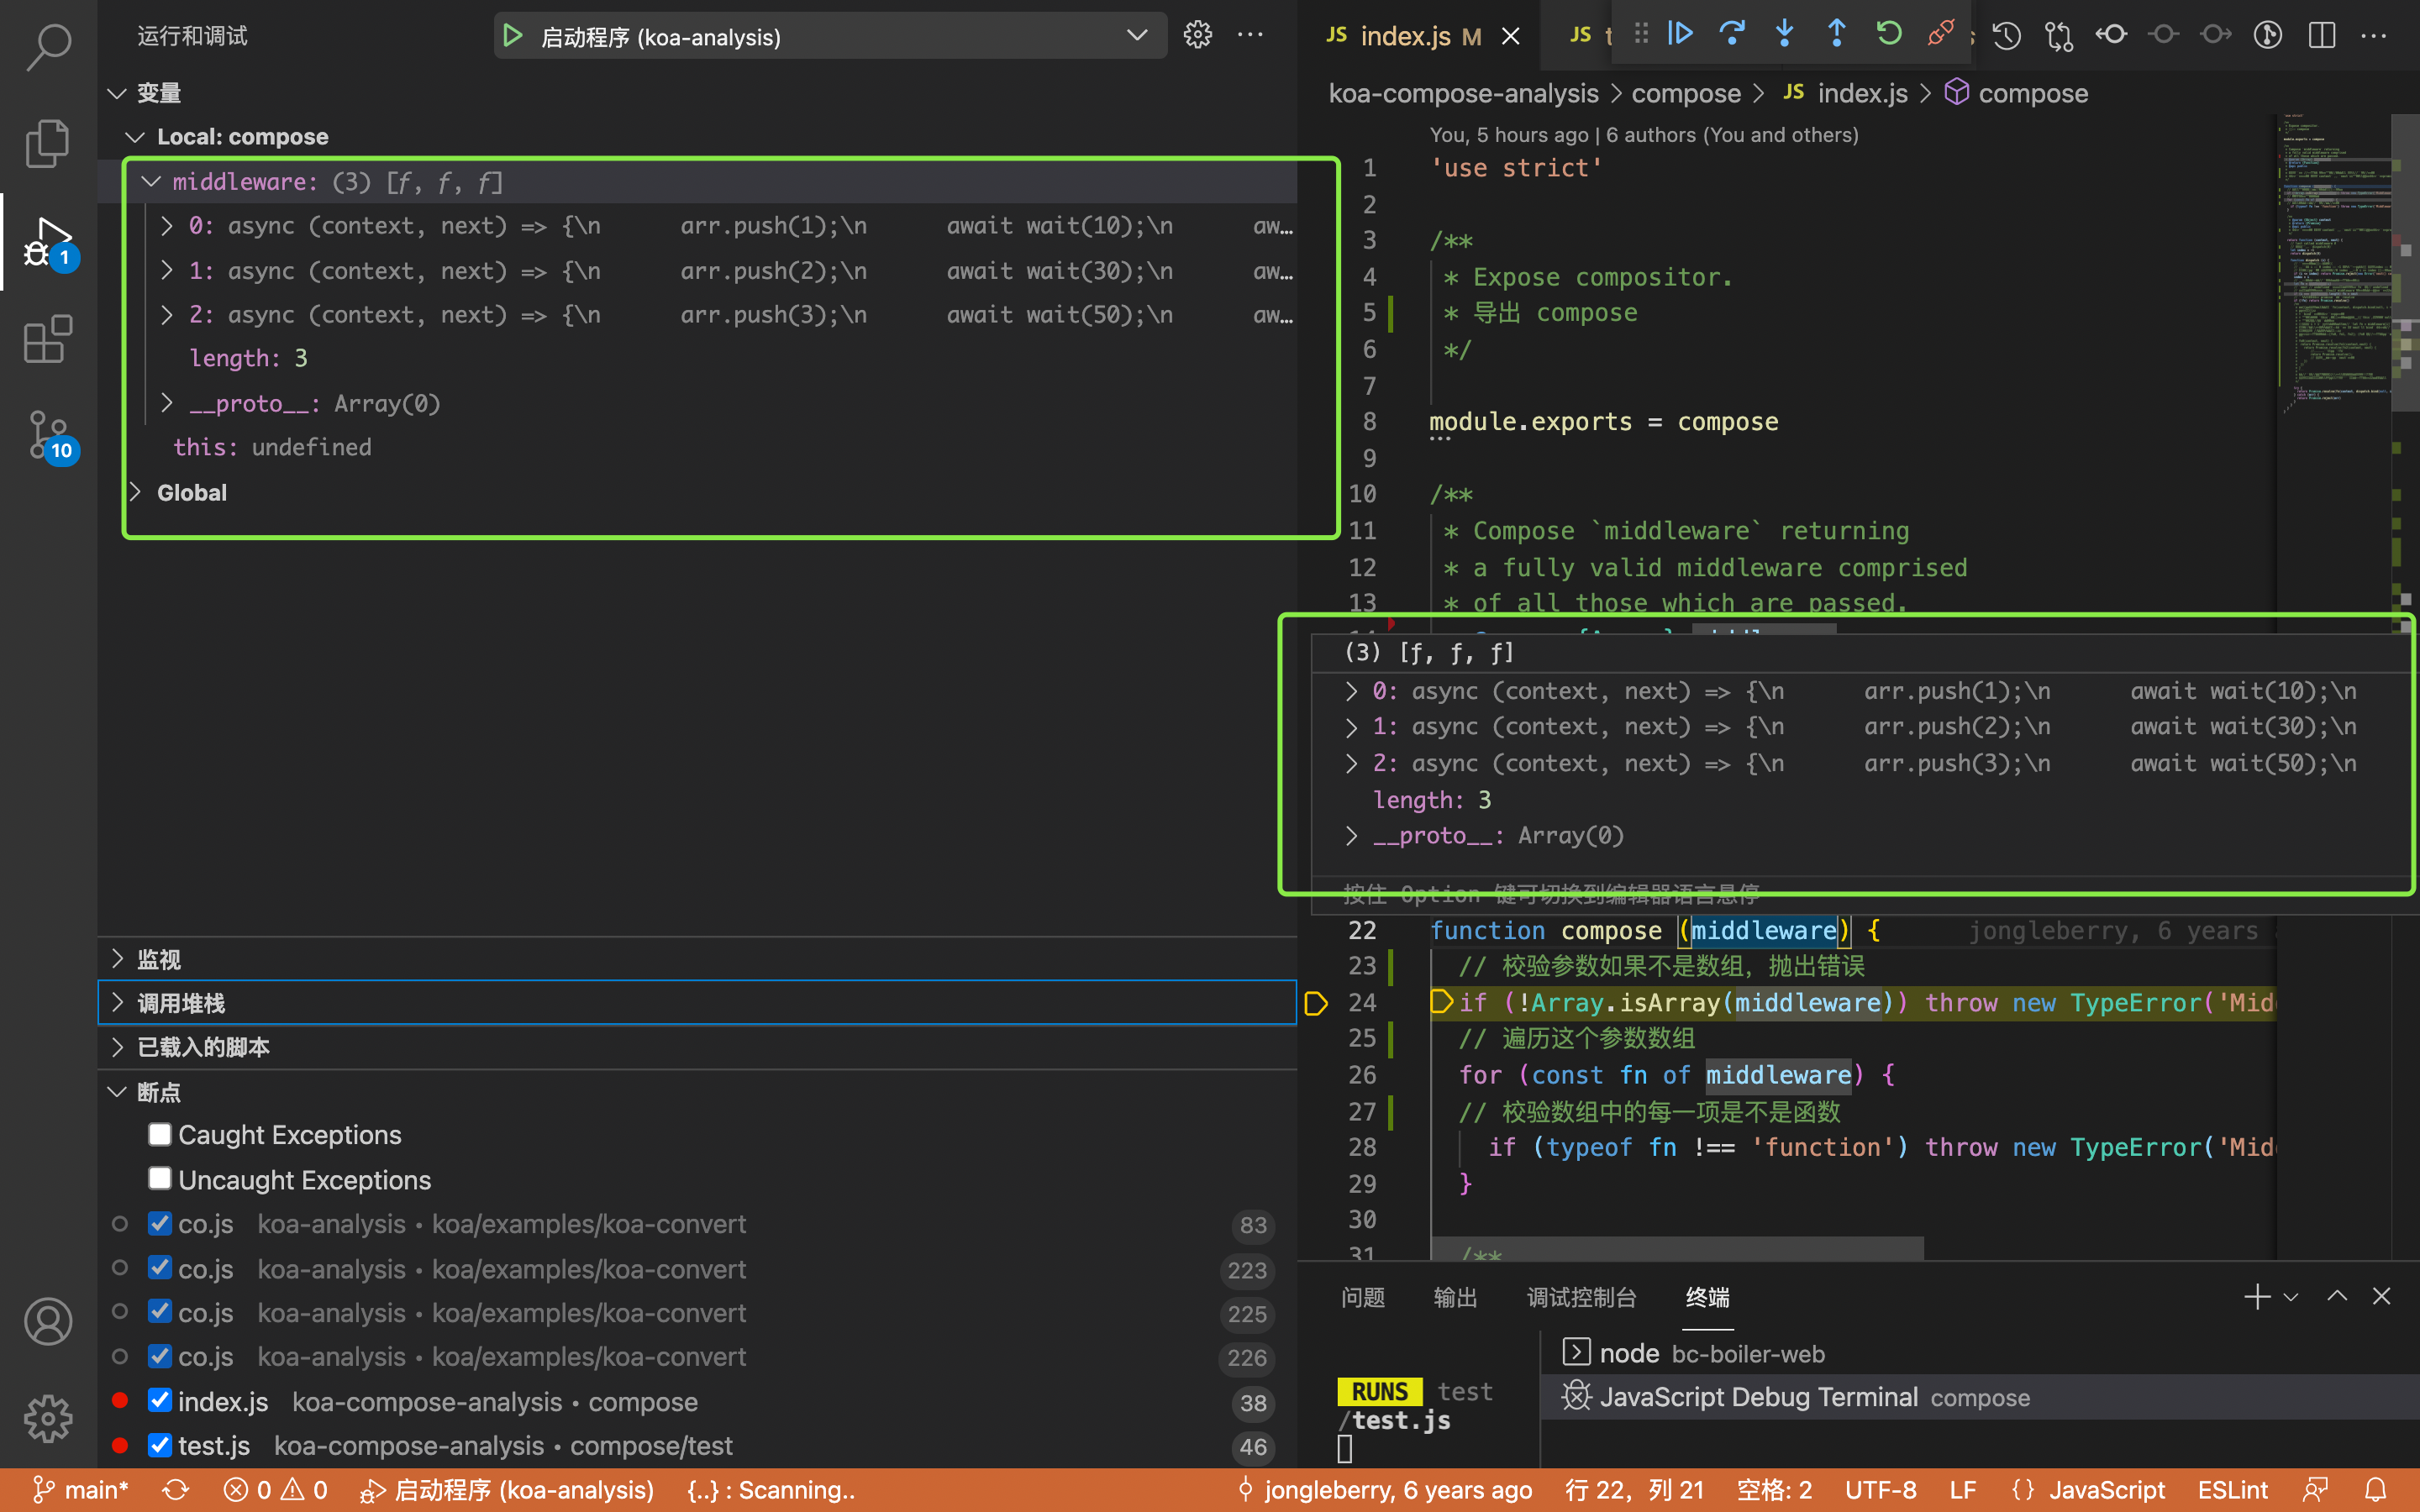Open the sync changes icon in status bar
This screenshot has height=1512, width=2420.
[175, 1490]
